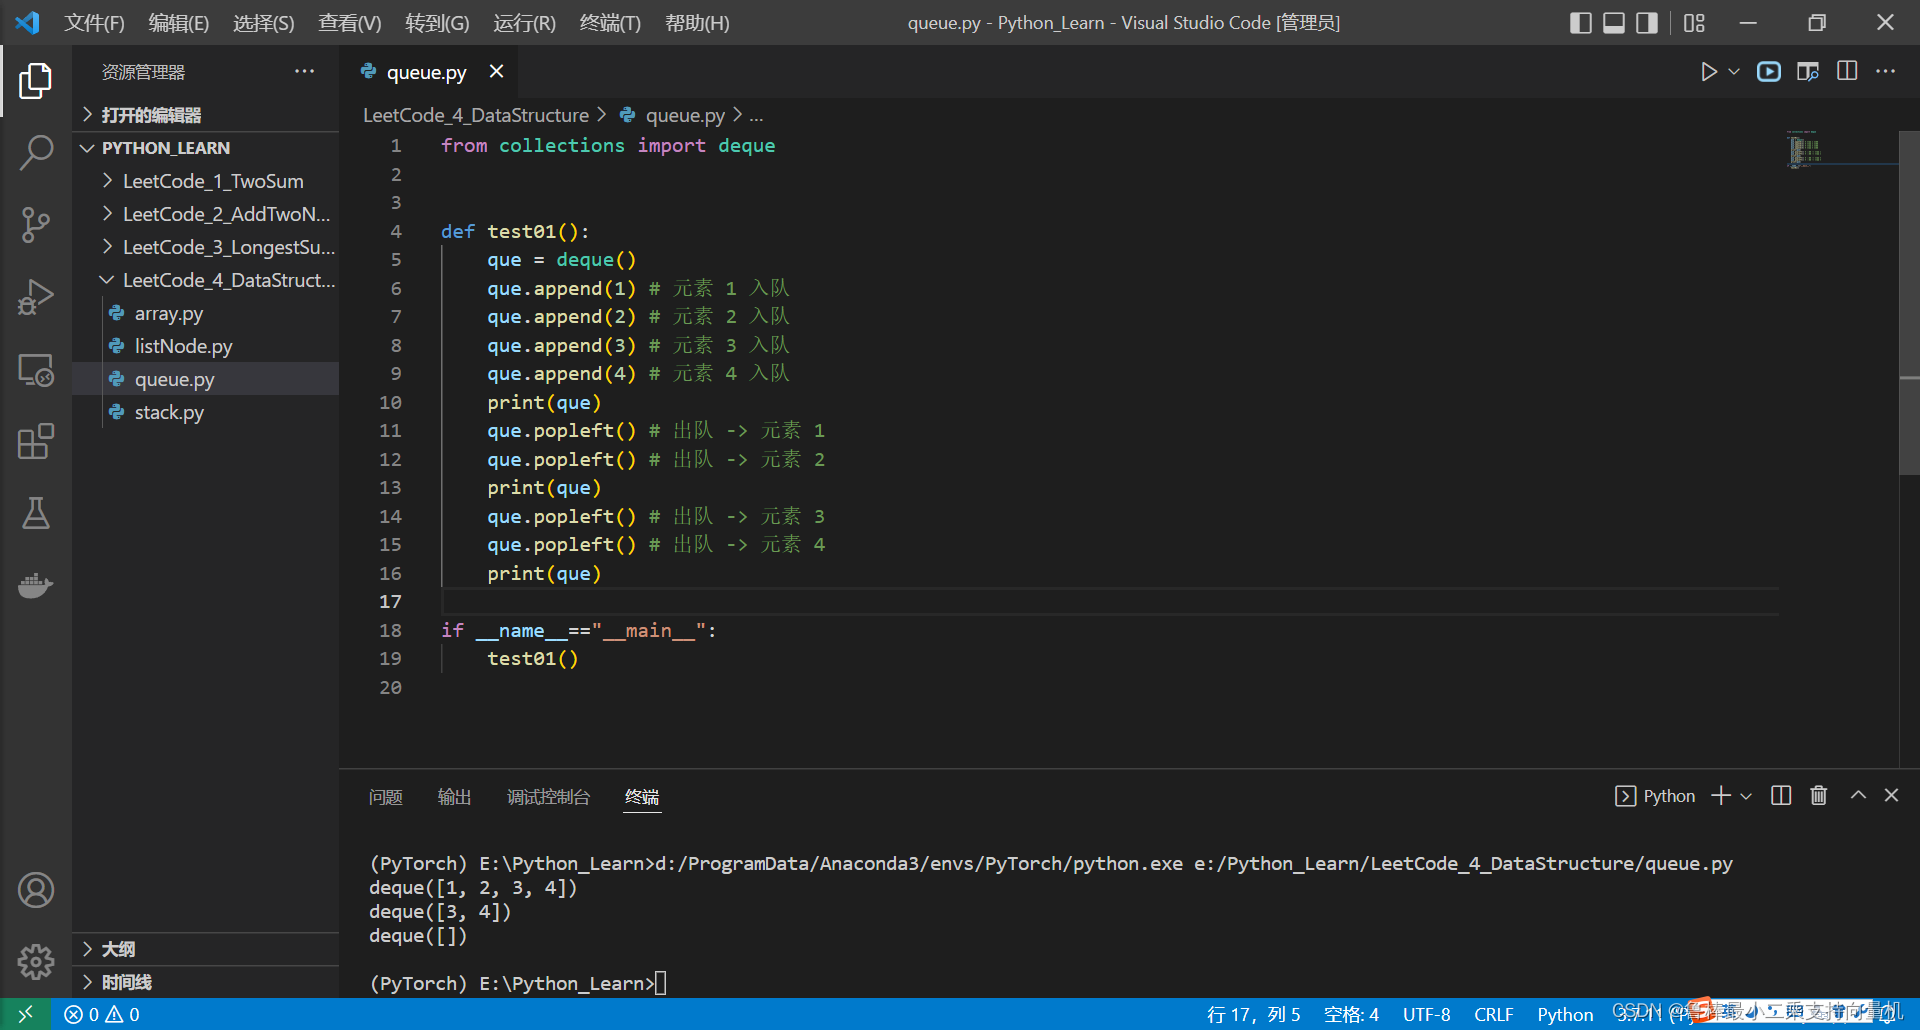Change file encoding UTF-8
The height and width of the screenshot is (1030, 1920).
(1426, 1014)
